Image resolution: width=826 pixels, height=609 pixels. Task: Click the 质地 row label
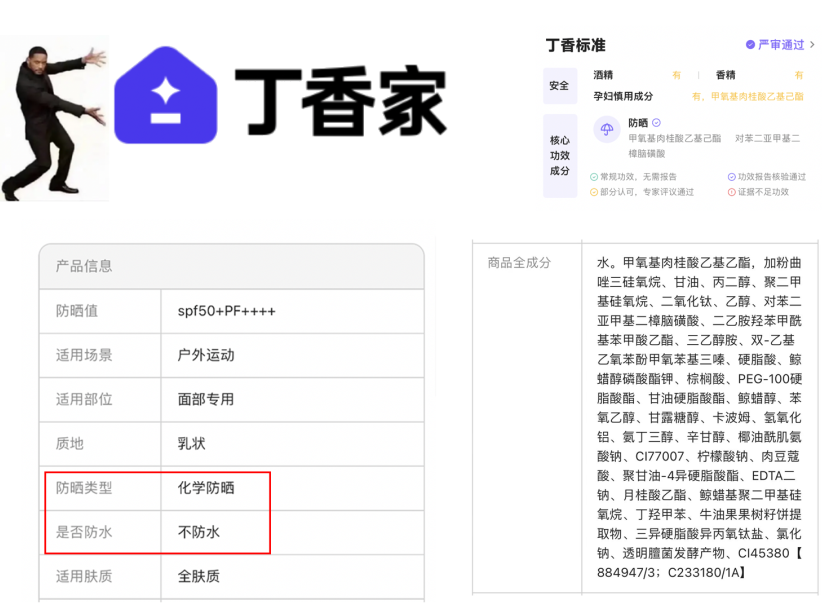pos(70,444)
